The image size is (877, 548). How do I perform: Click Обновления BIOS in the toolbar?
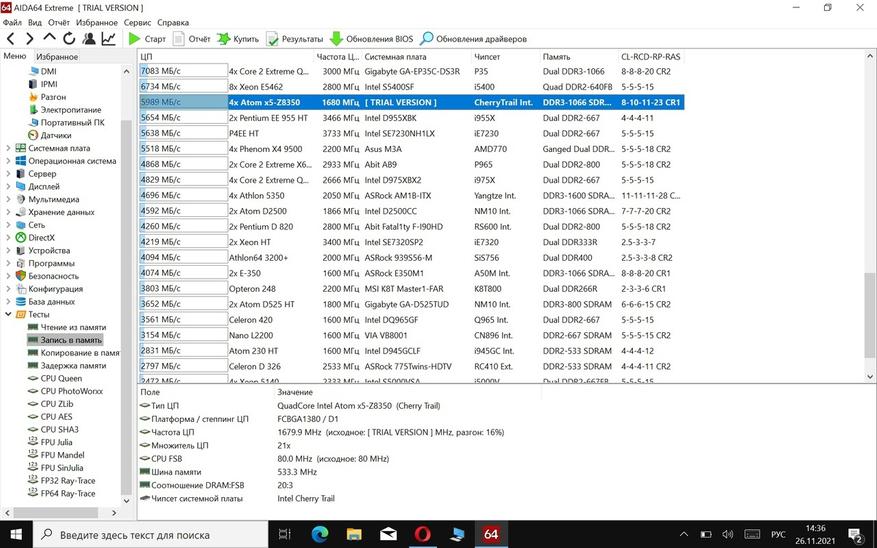click(371, 39)
